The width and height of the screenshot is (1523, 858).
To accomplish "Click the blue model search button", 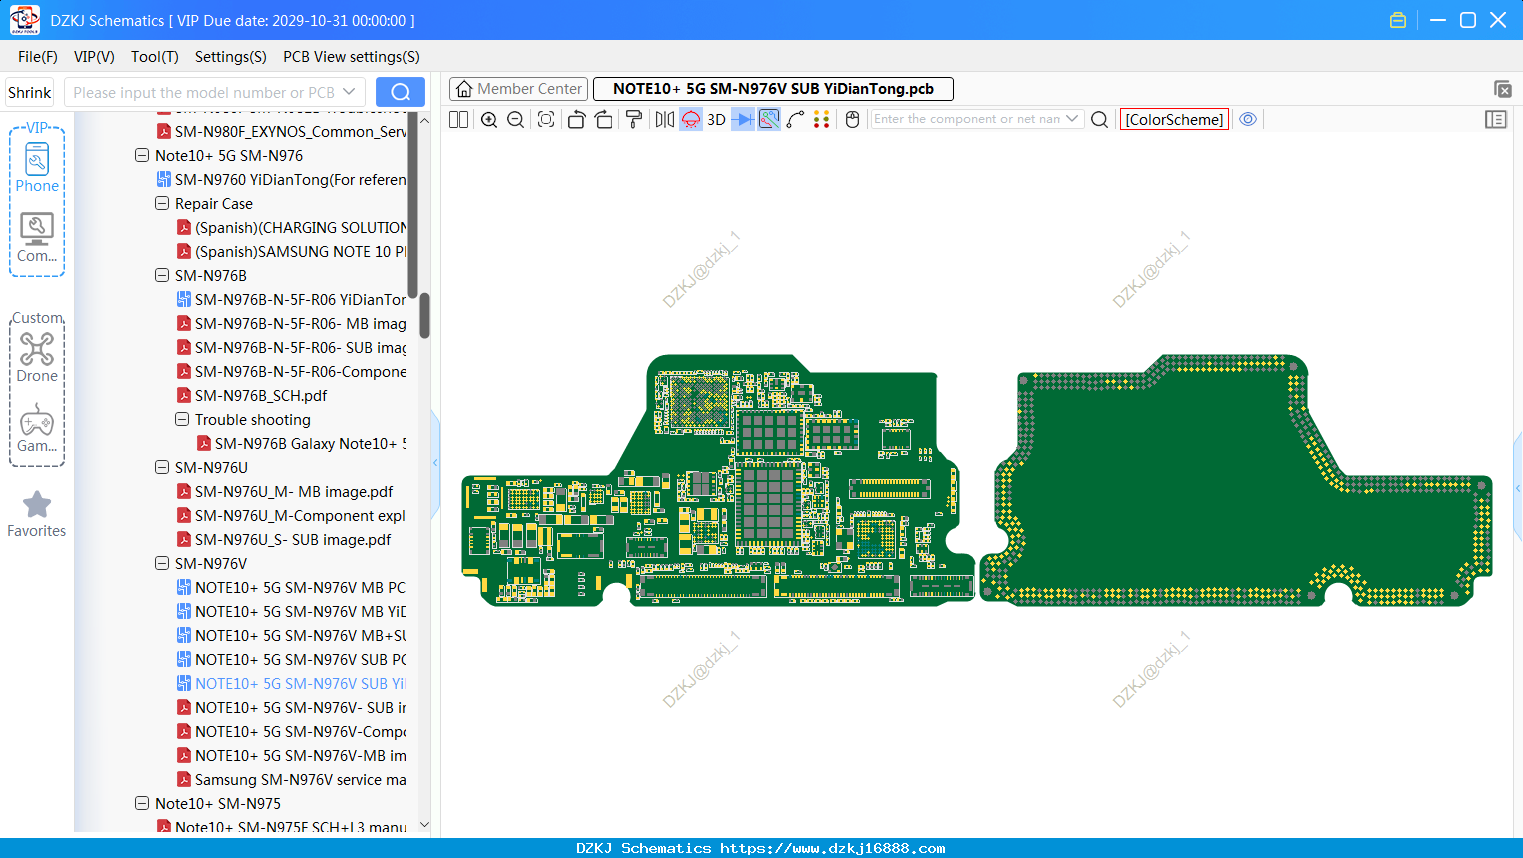I will (400, 92).
